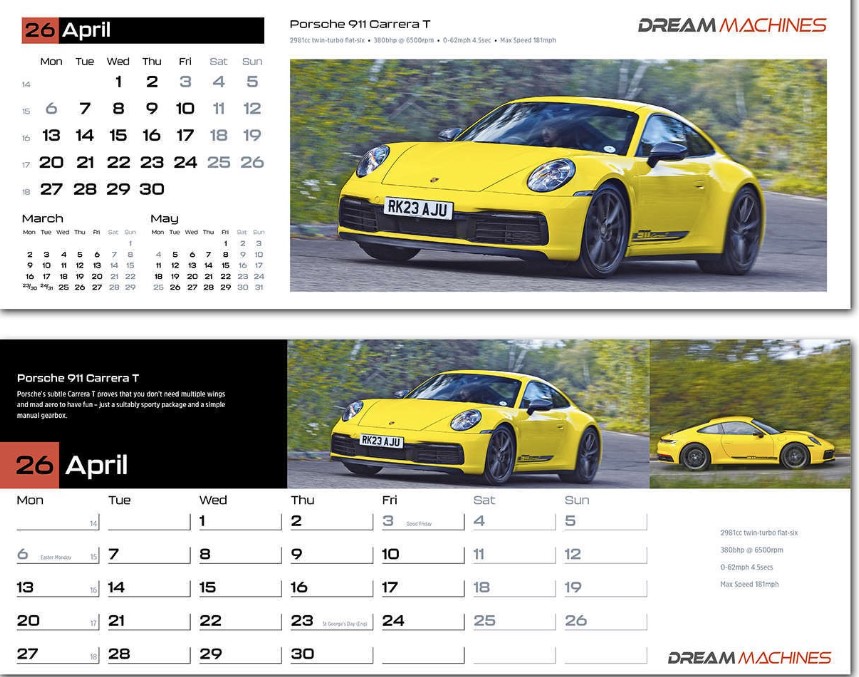Click the DREAM MACHINES logo in the upper calendar

pyautogui.click(x=732, y=25)
